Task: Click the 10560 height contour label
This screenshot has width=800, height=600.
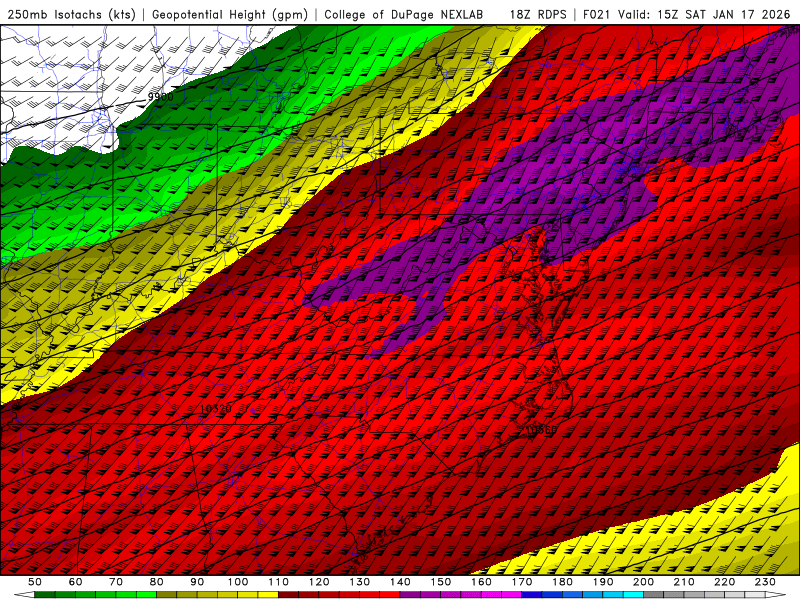Action: [x=541, y=430]
